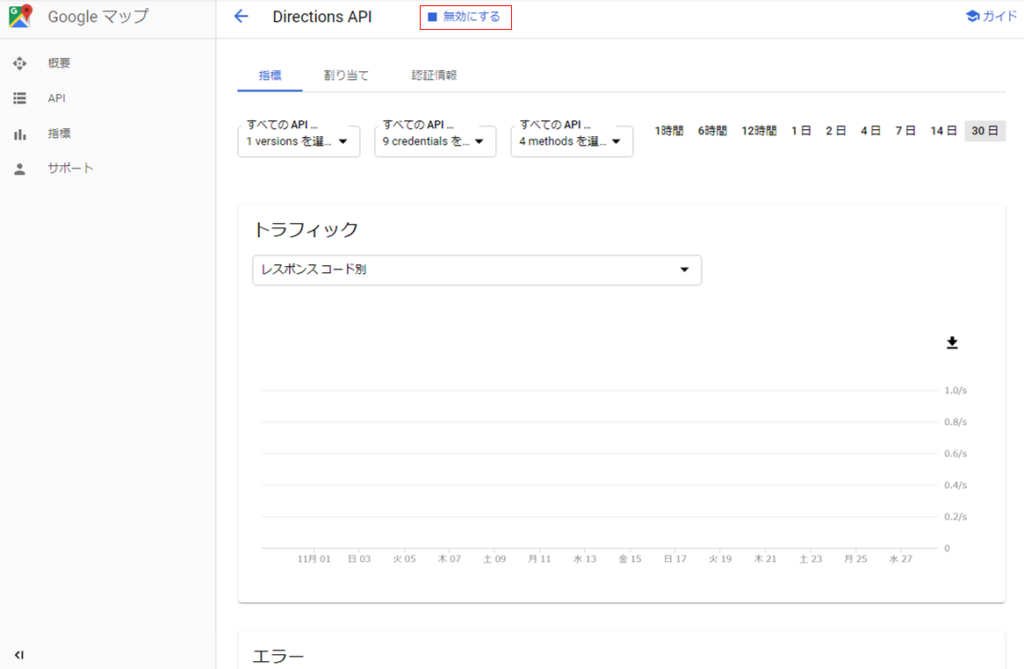
Task: Select the 1 日 time range
Action: click(x=801, y=131)
